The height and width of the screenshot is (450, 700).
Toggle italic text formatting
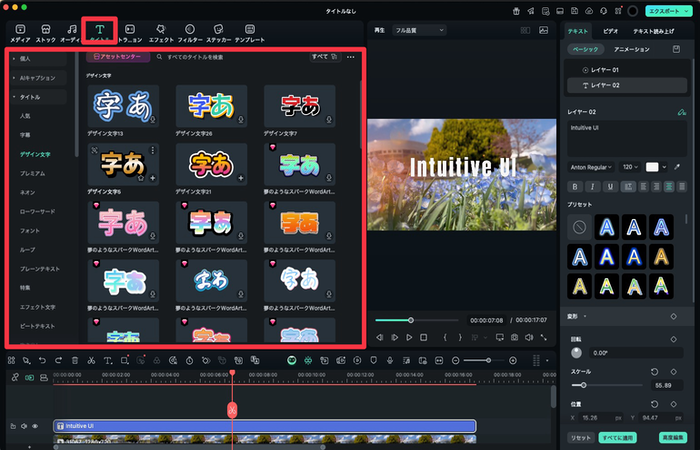(591, 186)
